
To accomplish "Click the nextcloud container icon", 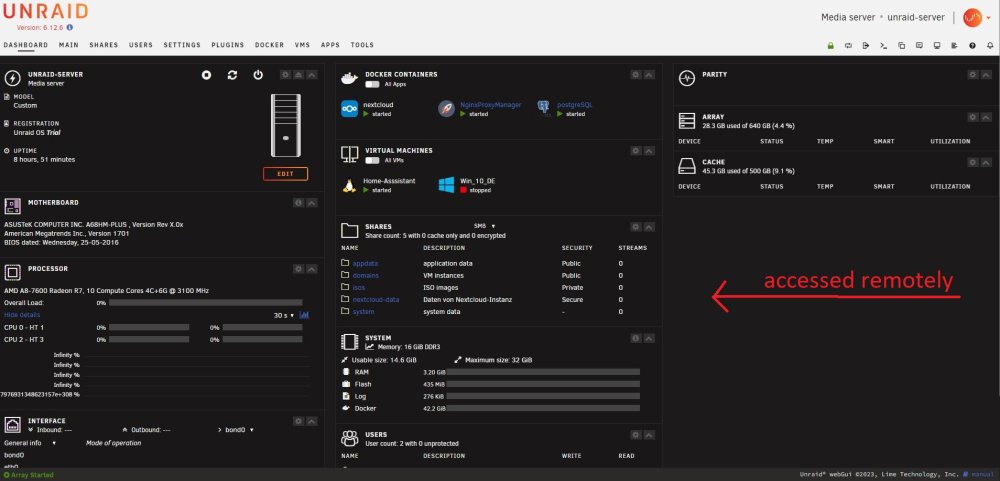I will 349,108.
